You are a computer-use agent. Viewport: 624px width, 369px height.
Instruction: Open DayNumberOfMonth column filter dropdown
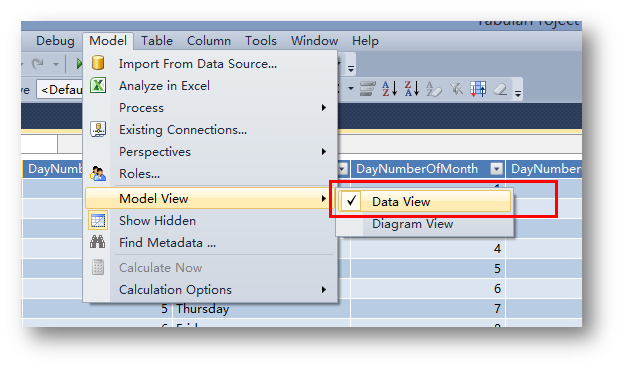pyautogui.click(x=496, y=169)
